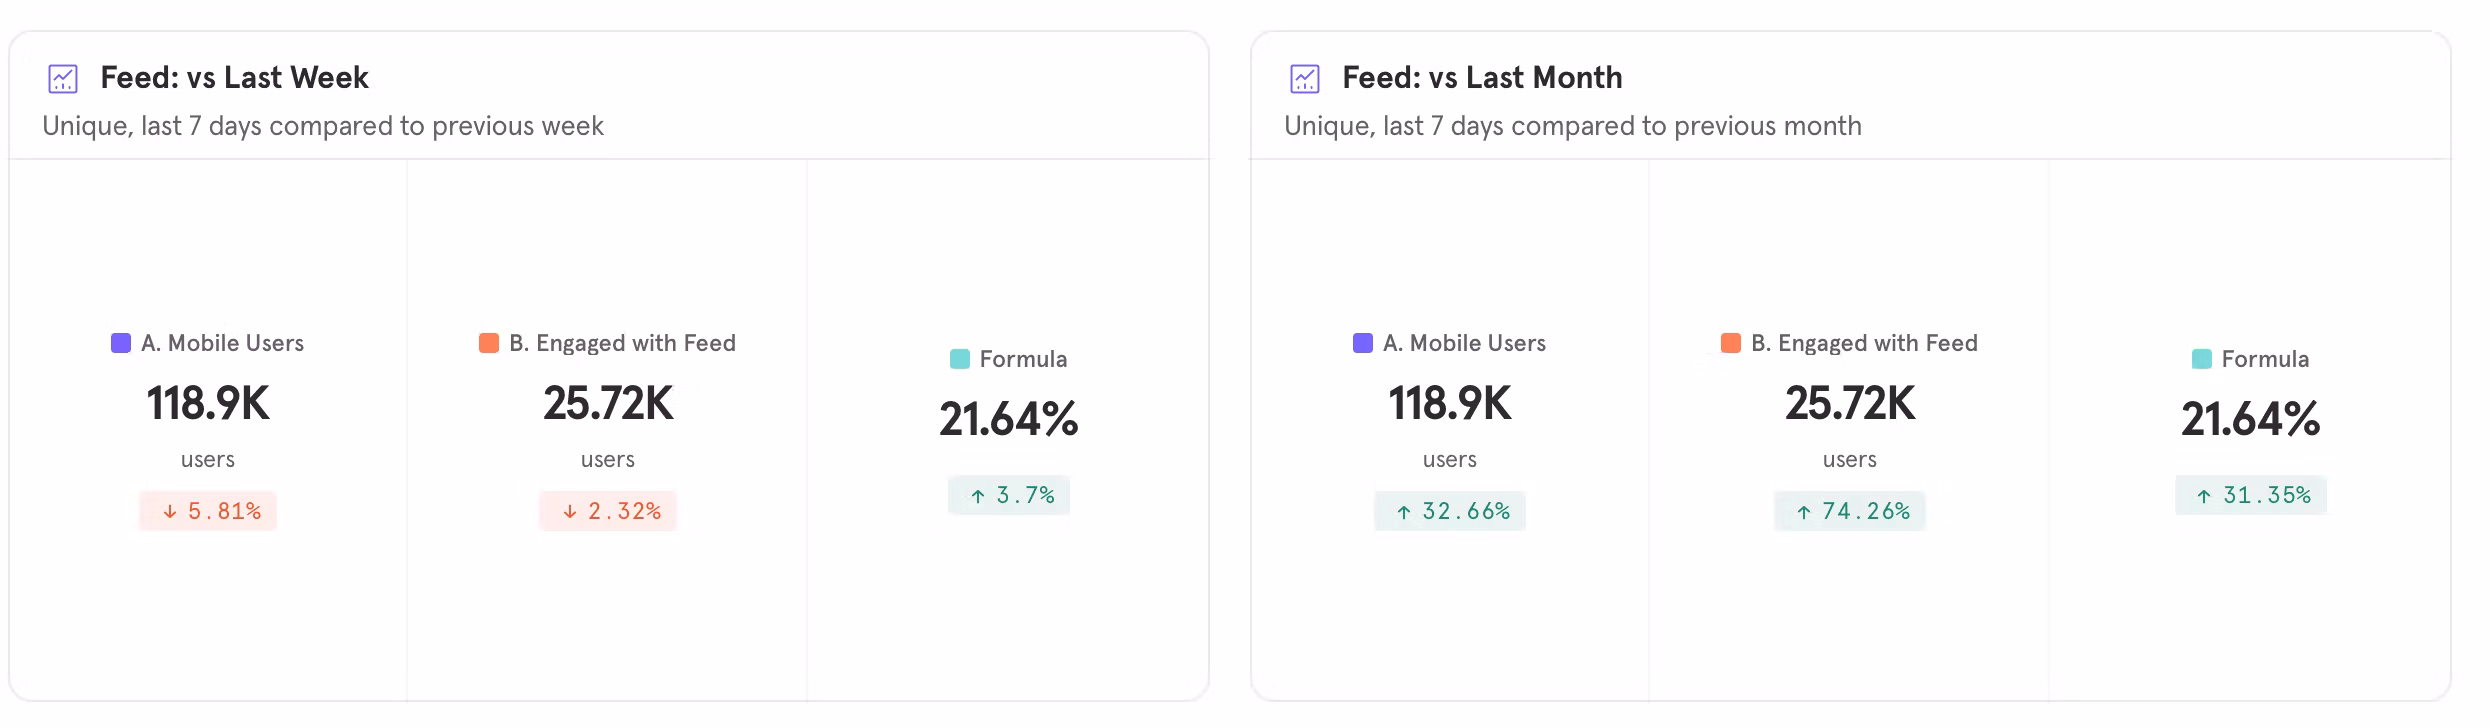Click the 74.26% increase badge

(x=1850, y=511)
